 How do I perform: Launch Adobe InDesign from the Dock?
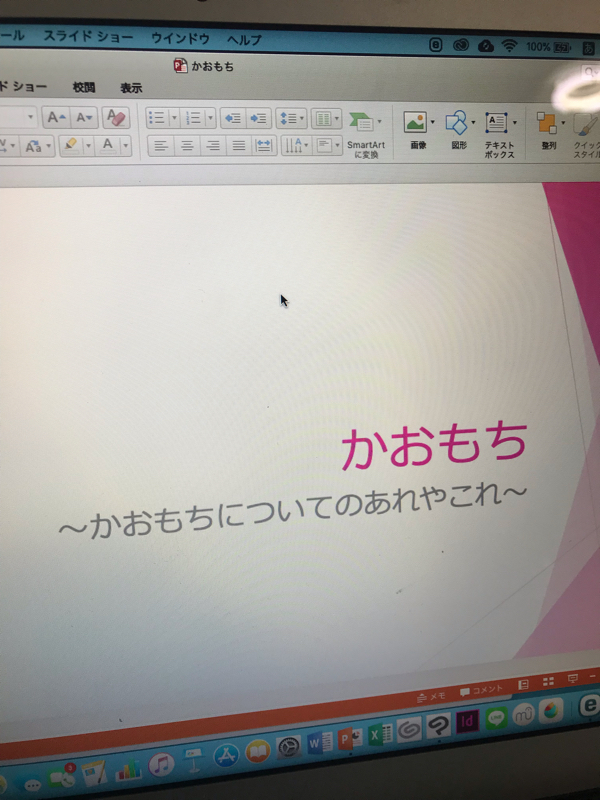click(467, 721)
